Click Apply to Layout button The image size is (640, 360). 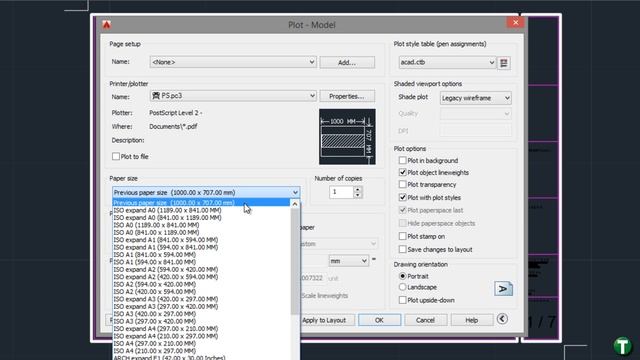324,320
